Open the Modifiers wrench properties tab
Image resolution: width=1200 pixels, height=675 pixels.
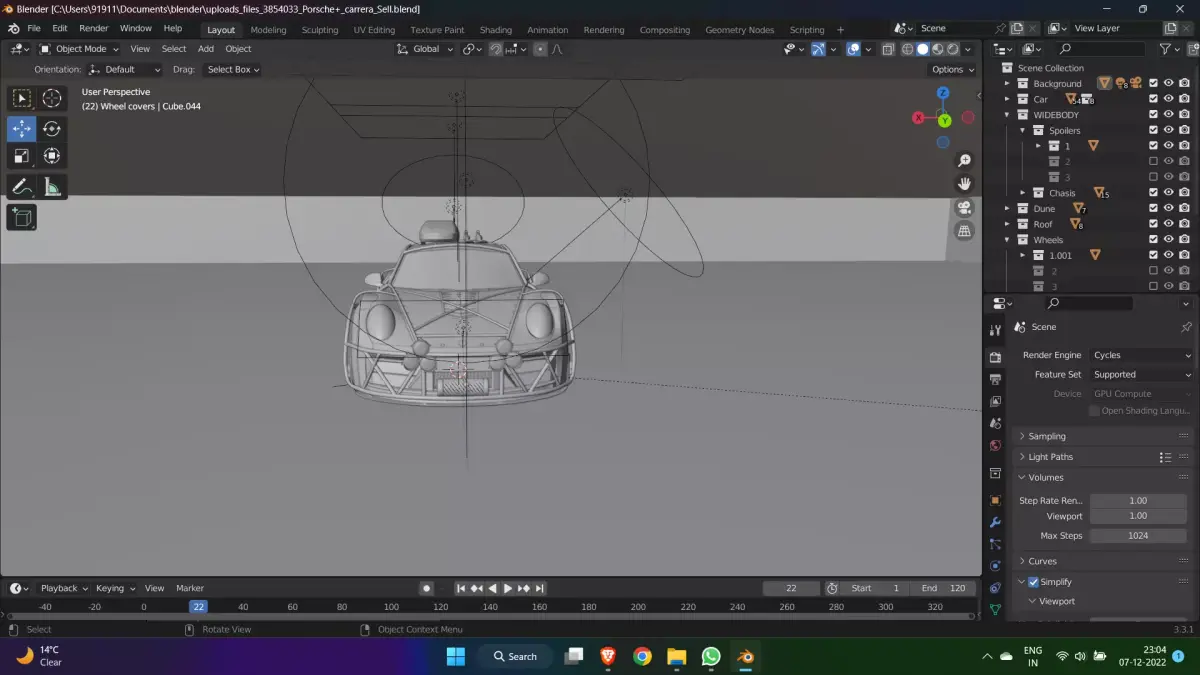tap(995, 522)
